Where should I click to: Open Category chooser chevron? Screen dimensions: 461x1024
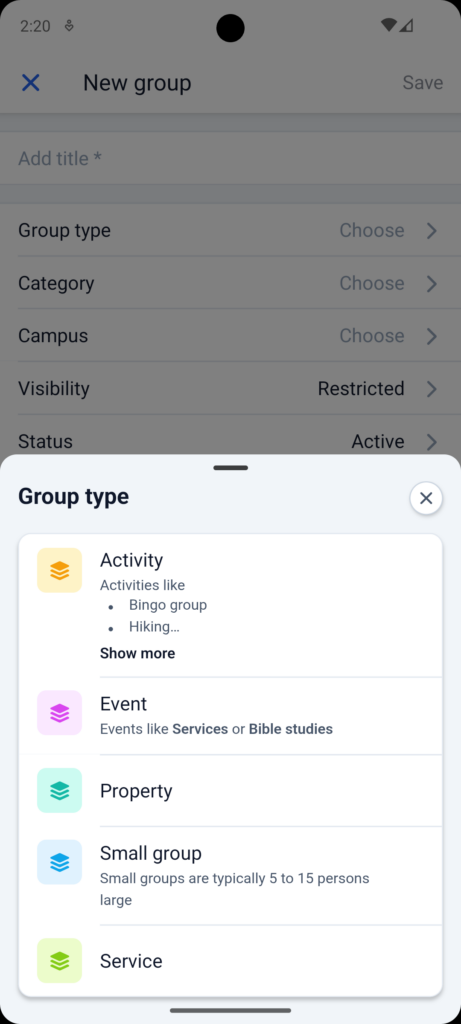click(432, 283)
